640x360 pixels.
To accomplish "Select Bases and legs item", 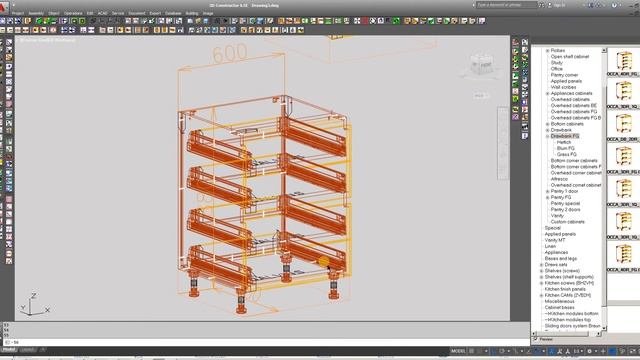I will [x=561, y=259].
